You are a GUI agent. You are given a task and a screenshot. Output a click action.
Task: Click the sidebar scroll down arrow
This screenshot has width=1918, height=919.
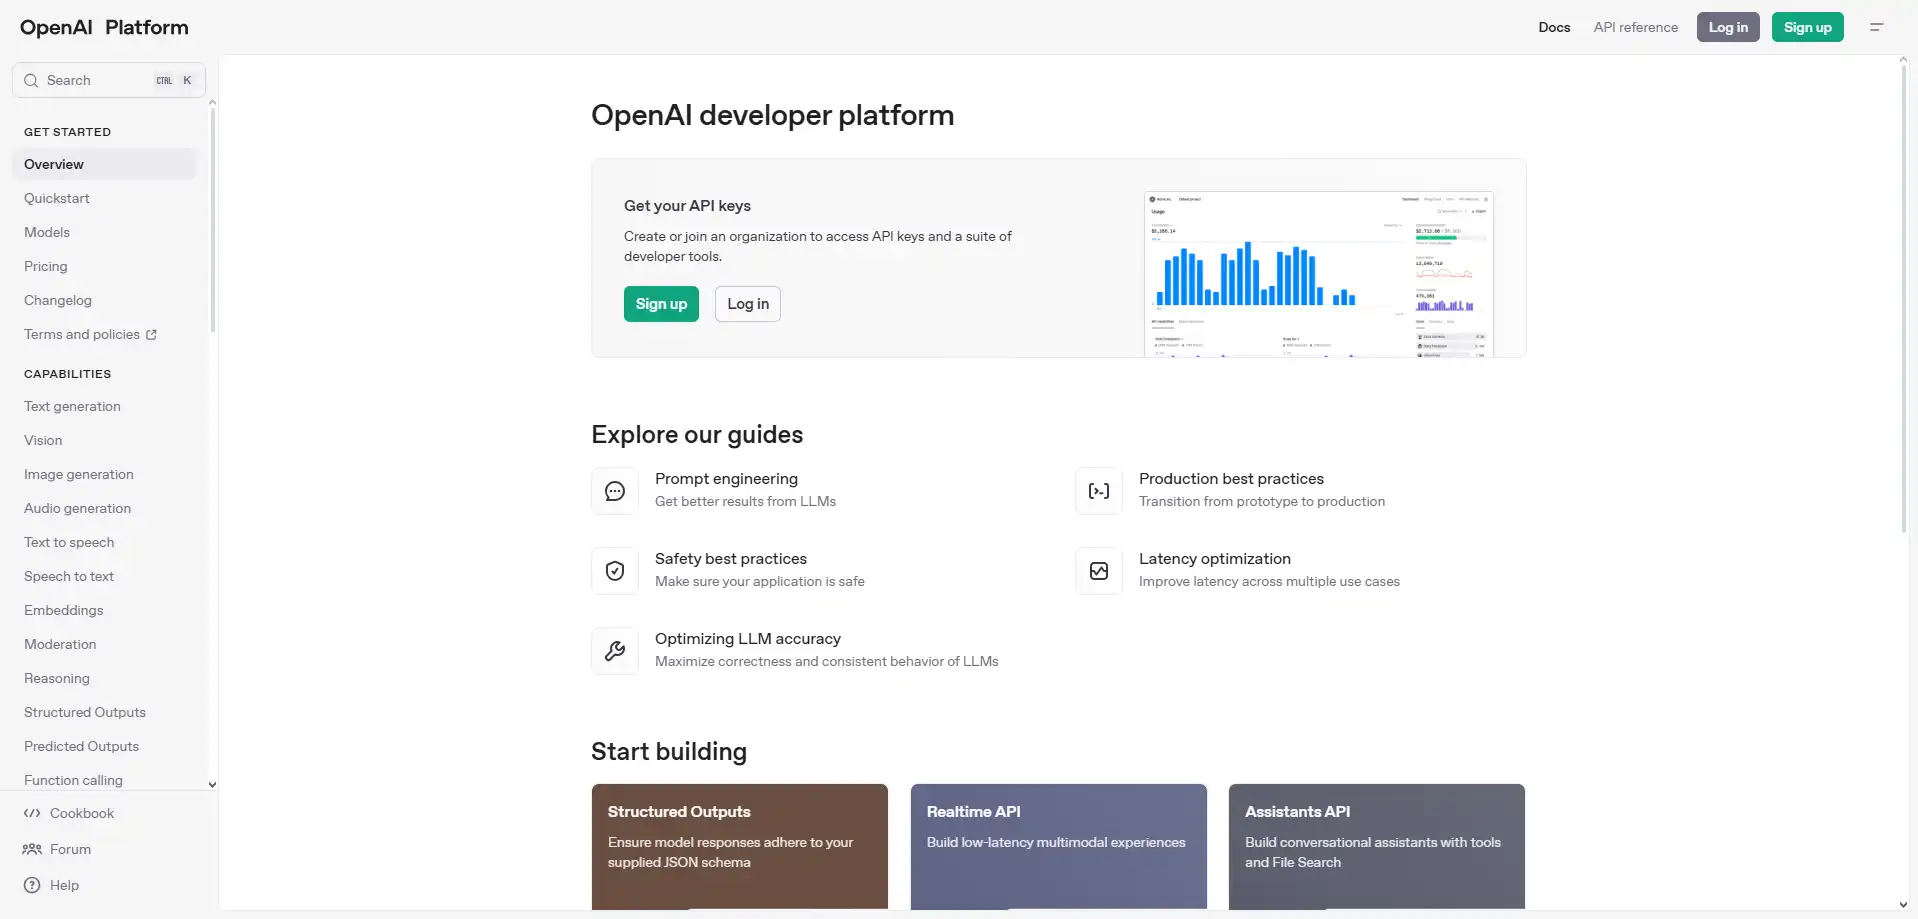212,785
